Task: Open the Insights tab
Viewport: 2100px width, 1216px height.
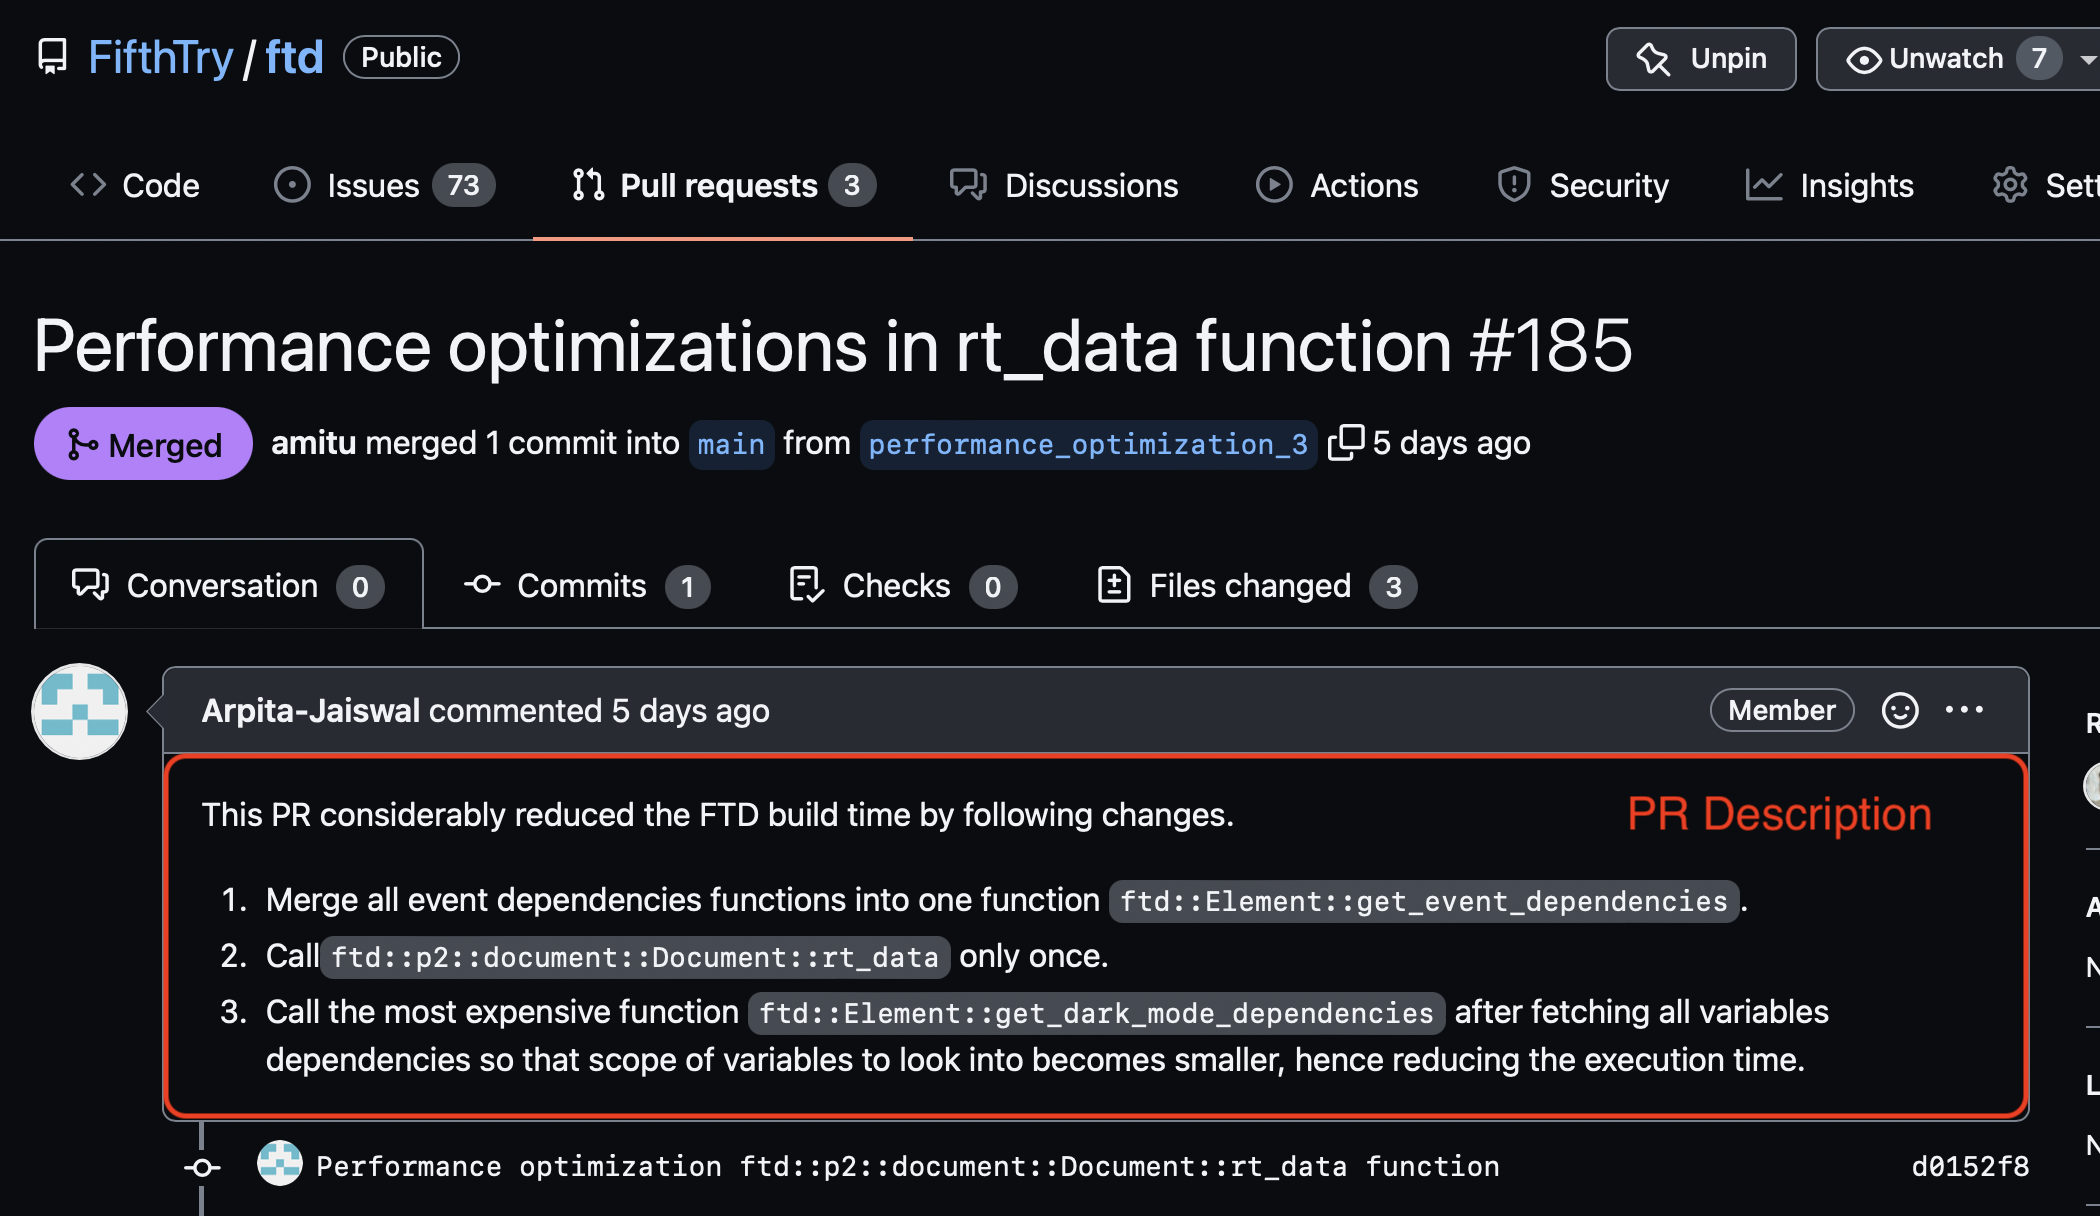Action: click(x=1829, y=186)
